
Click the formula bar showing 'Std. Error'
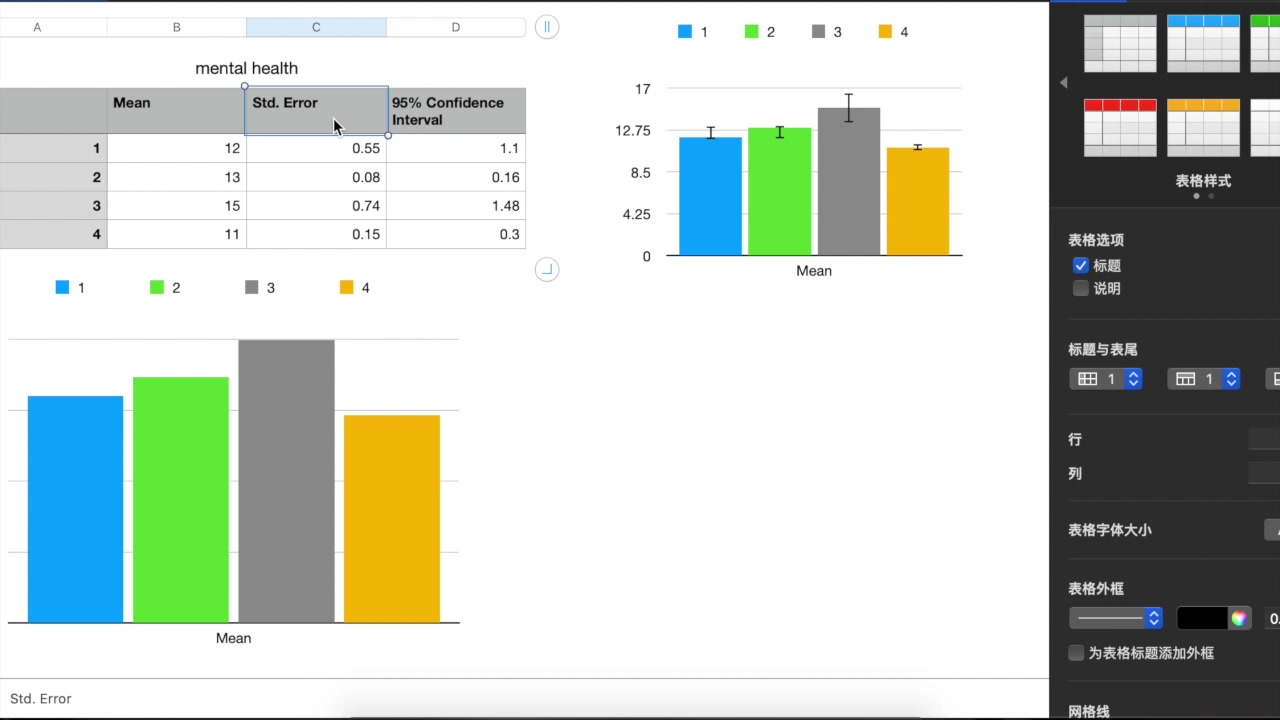click(524, 698)
